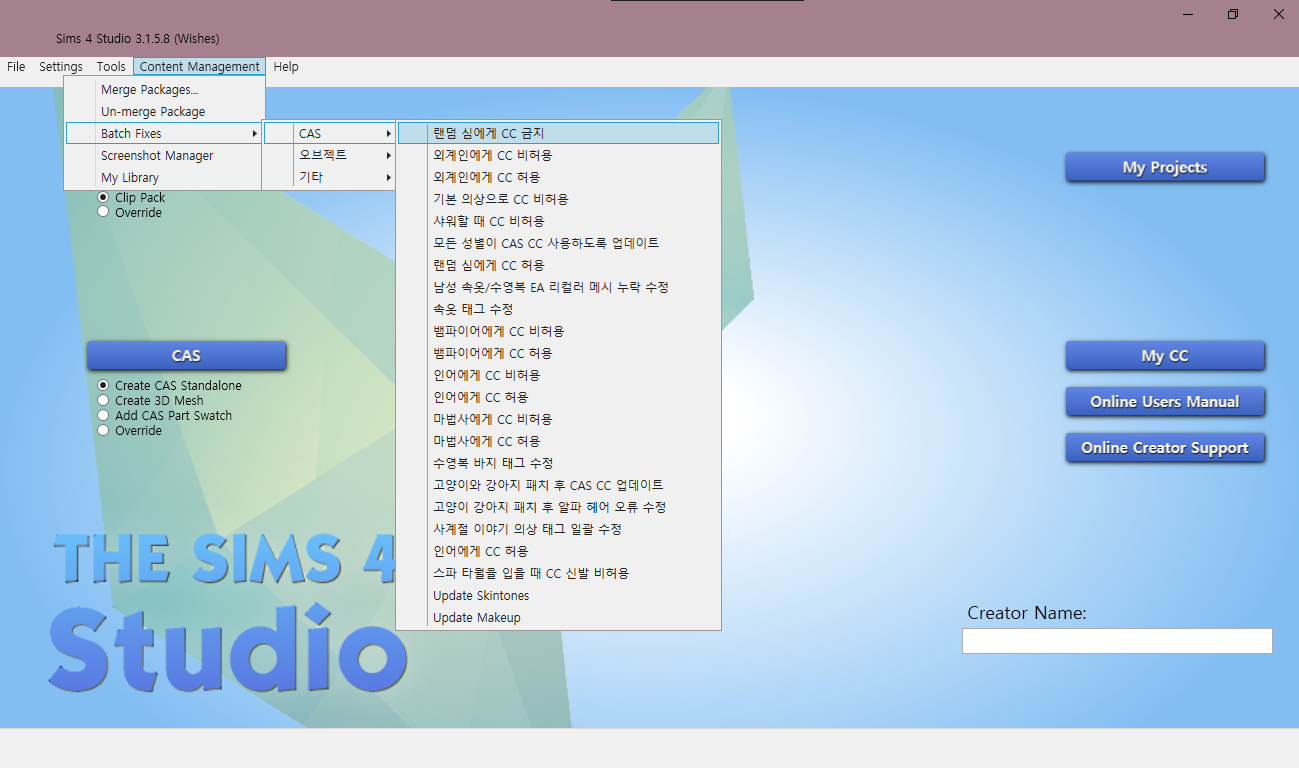Select Create 3D Mesh option
The width and height of the screenshot is (1299, 768).
point(103,400)
